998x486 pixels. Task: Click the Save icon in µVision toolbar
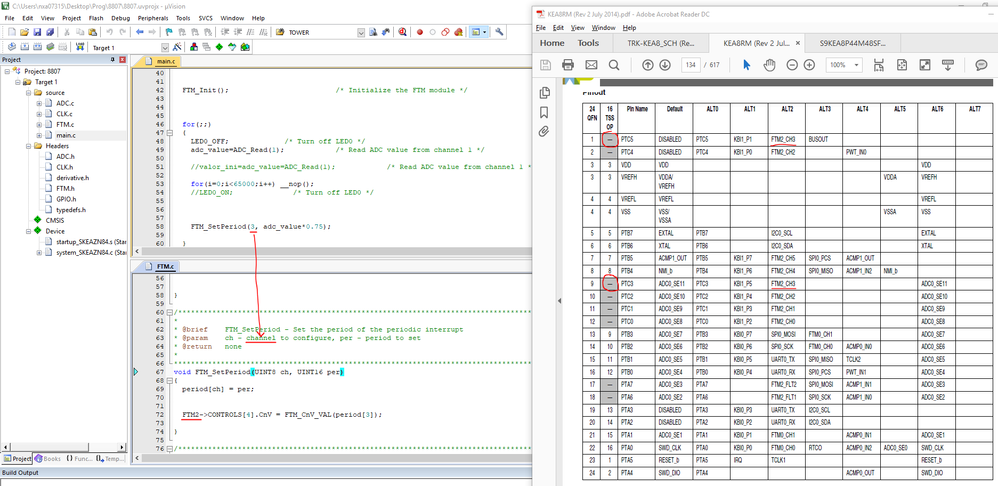[x=37, y=32]
